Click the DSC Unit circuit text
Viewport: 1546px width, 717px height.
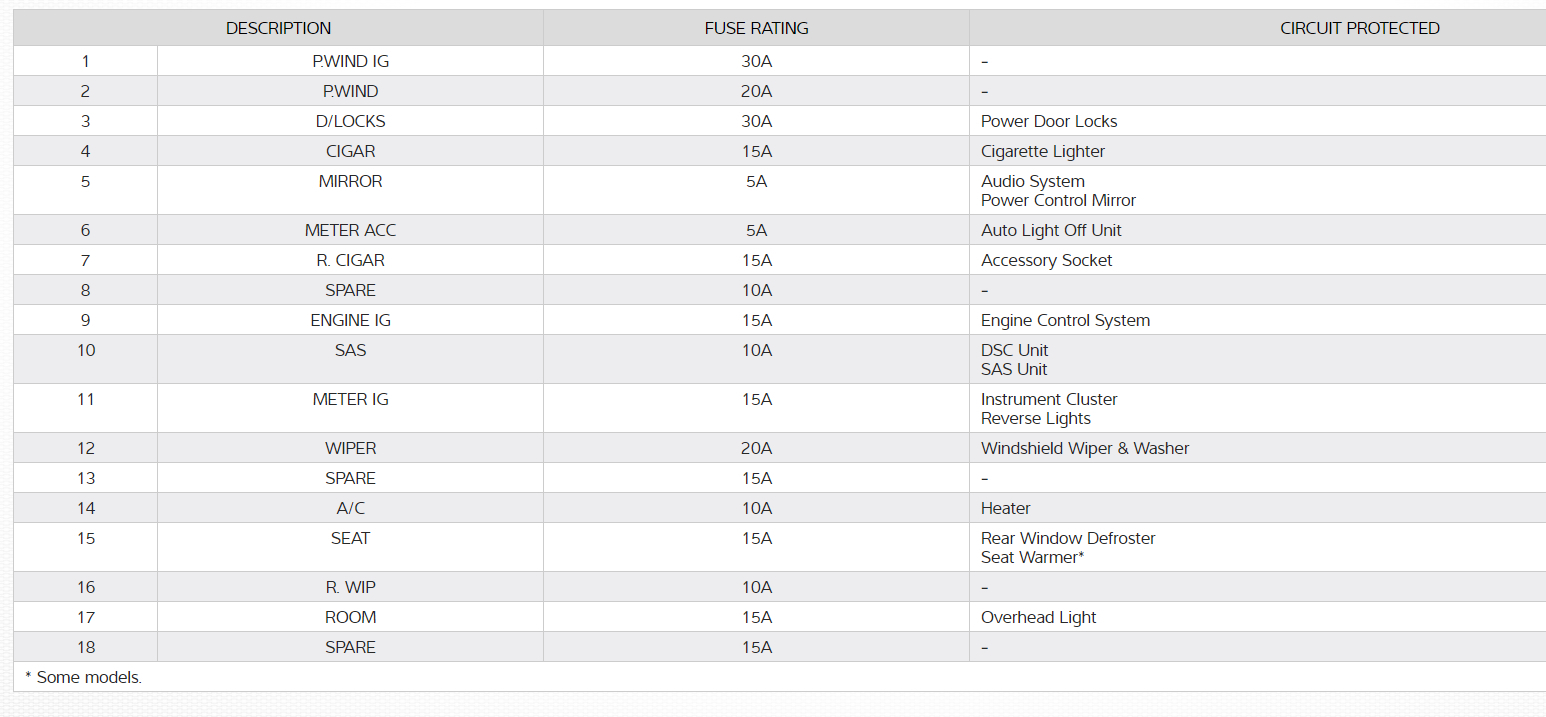pyautogui.click(x=1014, y=350)
